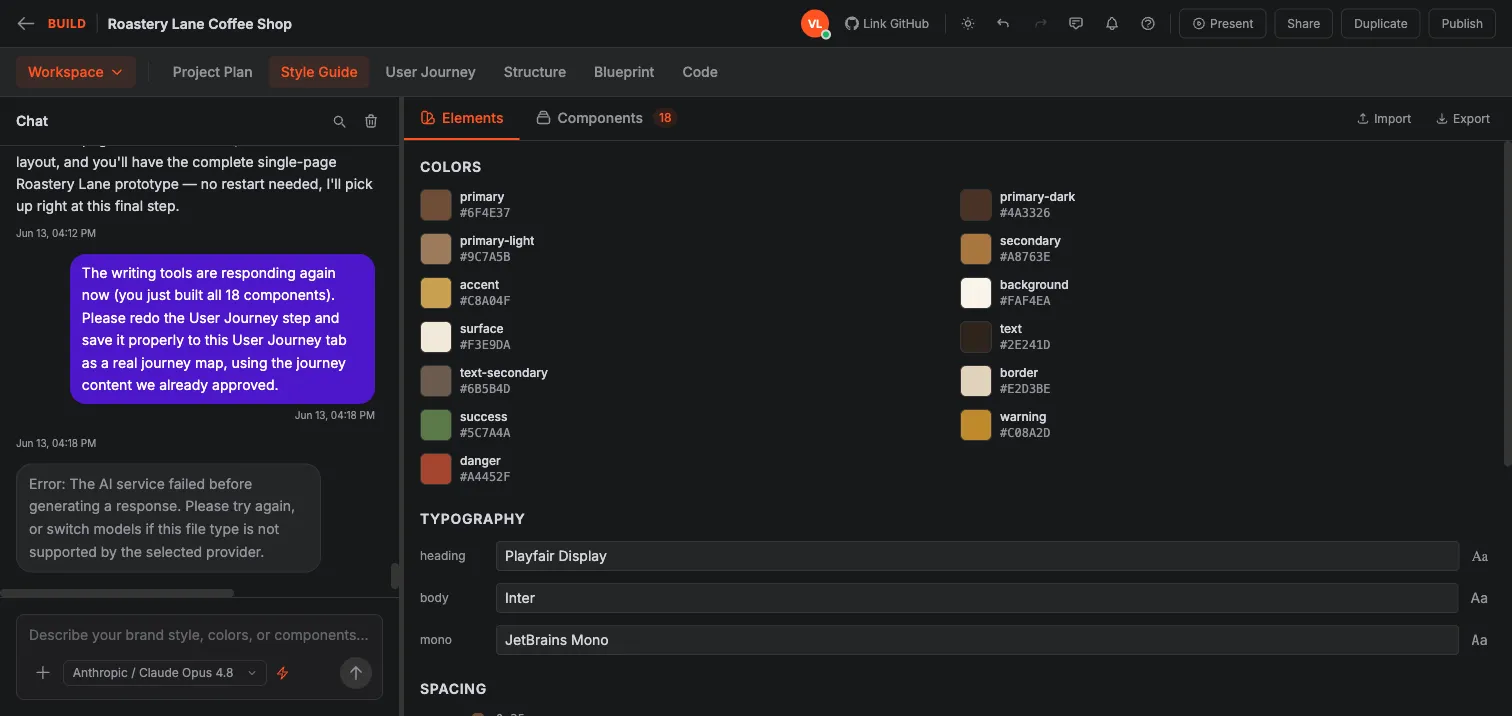Image resolution: width=1512 pixels, height=716 pixels.
Task: Open the comments speech bubble icon
Action: (1076, 24)
